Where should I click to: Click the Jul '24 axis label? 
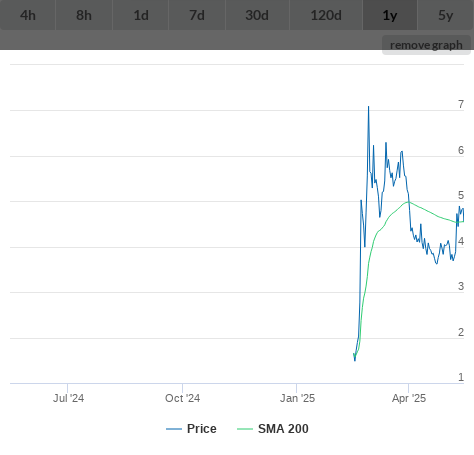(x=68, y=398)
